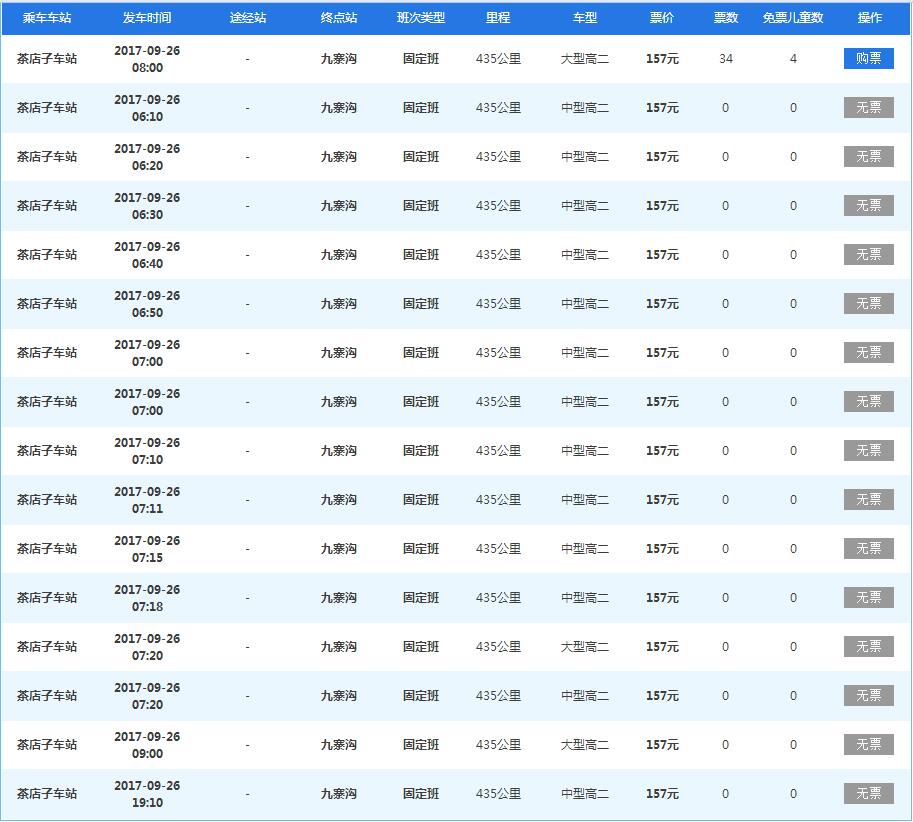Click the ticket count 0 in 19:10 row
Image resolution: width=913 pixels, height=822 pixels.
pos(726,793)
